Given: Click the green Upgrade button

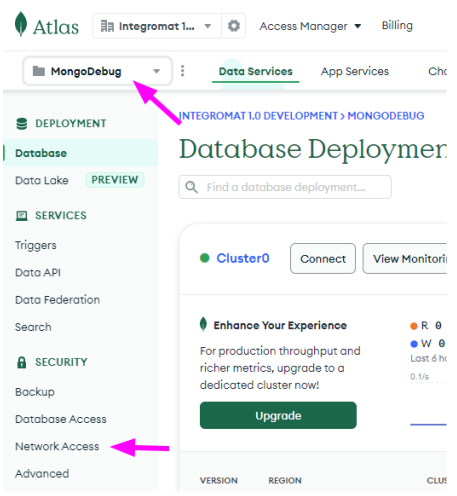Looking at the screenshot, I should (278, 415).
